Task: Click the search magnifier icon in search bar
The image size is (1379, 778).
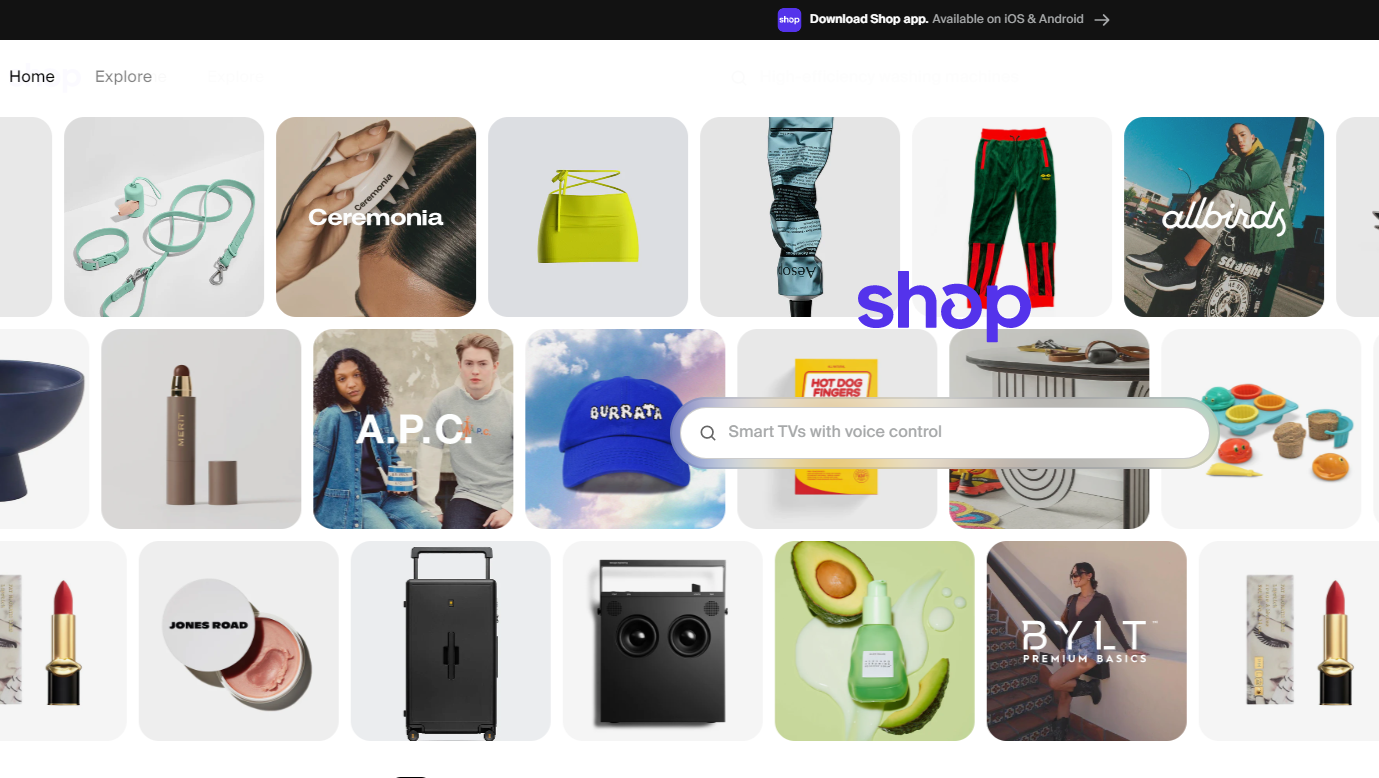Action: point(708,433)
